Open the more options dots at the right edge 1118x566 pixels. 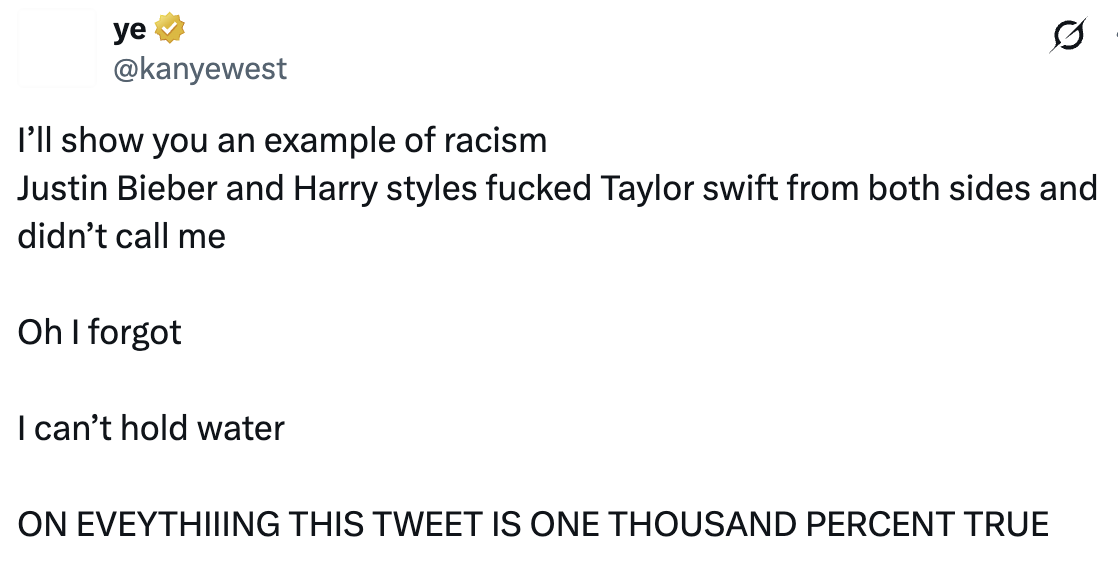click(x=1115, y=34)
